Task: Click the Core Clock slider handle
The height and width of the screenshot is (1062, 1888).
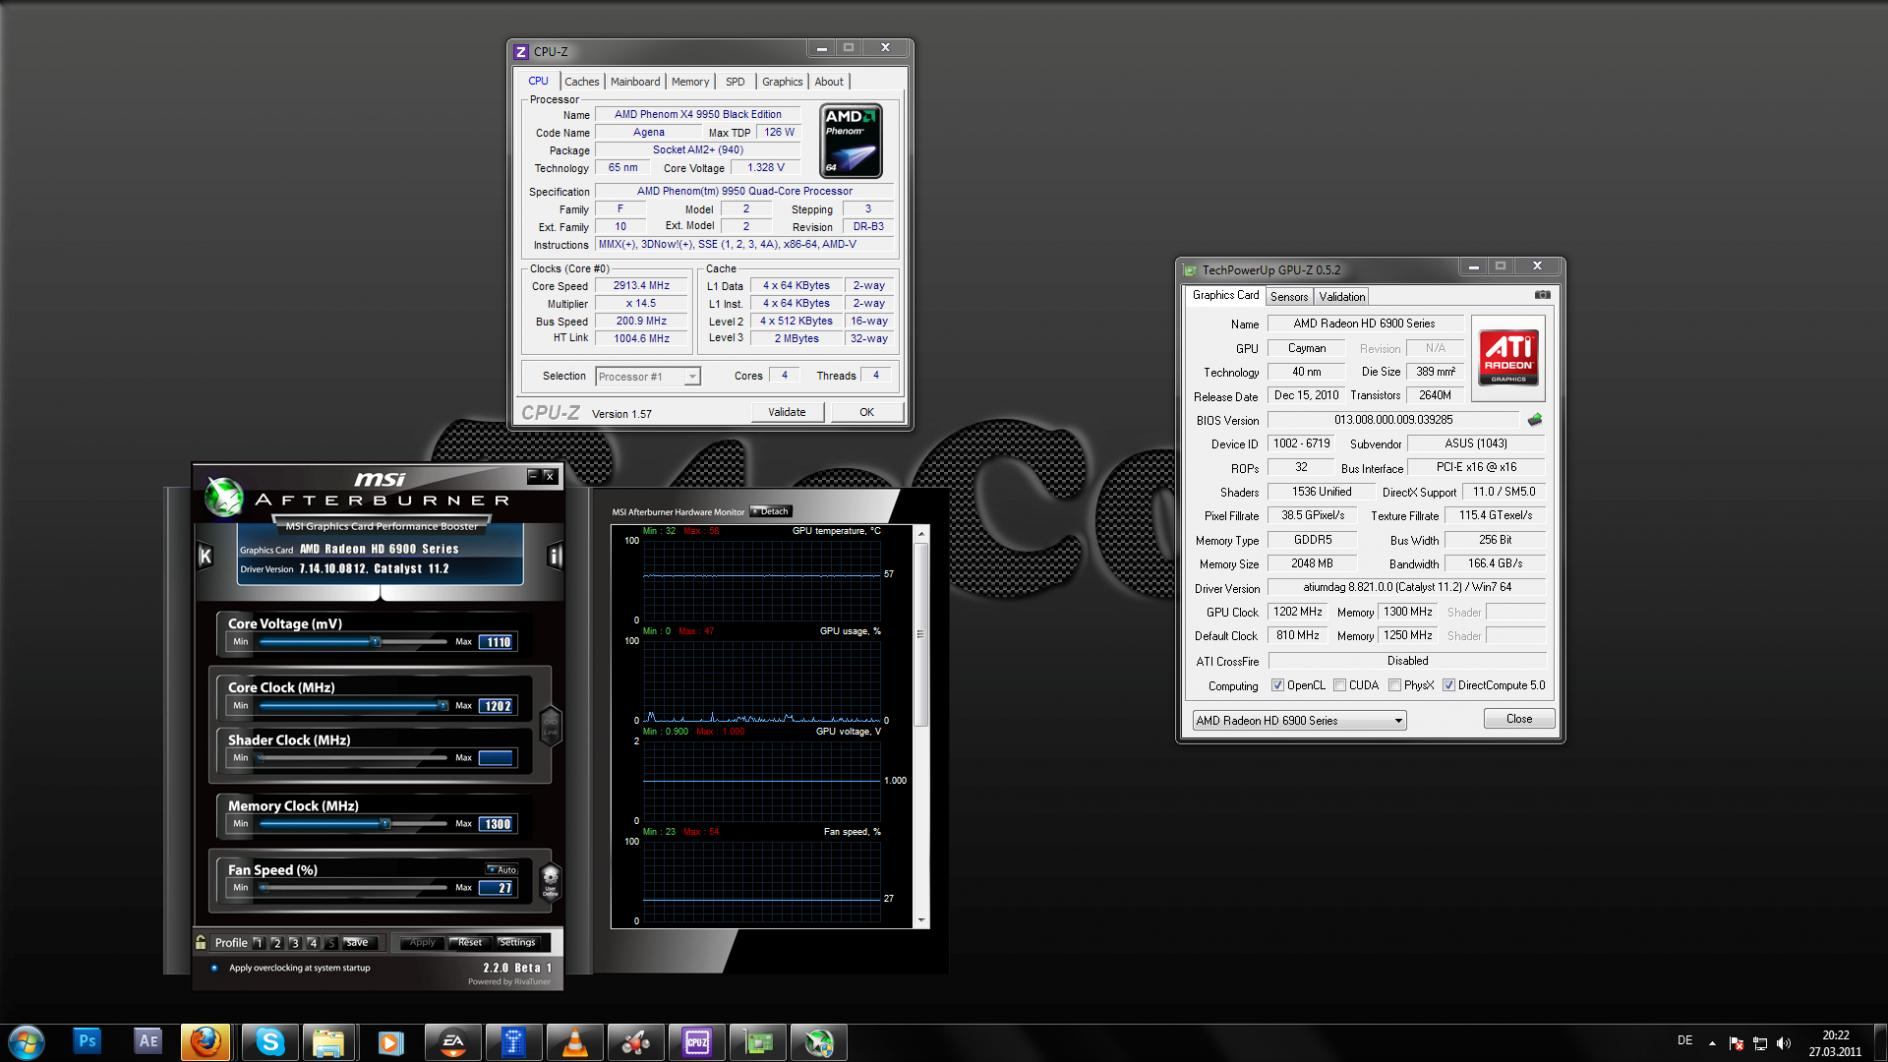Action: 442,706
